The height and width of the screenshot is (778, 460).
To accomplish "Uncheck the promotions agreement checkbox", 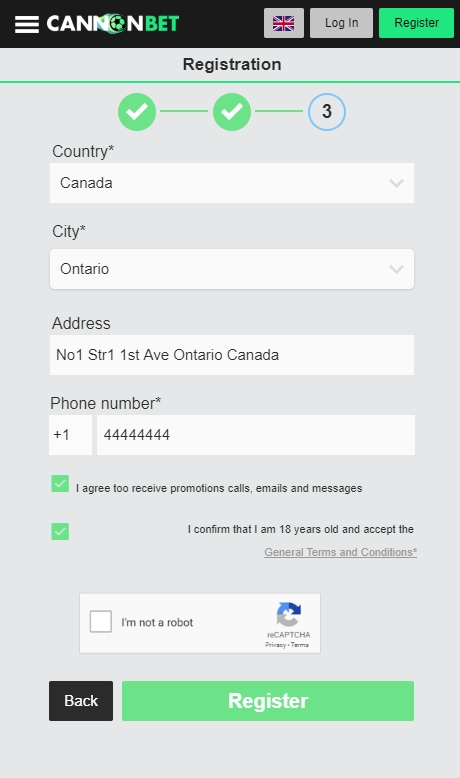I will (x=60, y=483).
